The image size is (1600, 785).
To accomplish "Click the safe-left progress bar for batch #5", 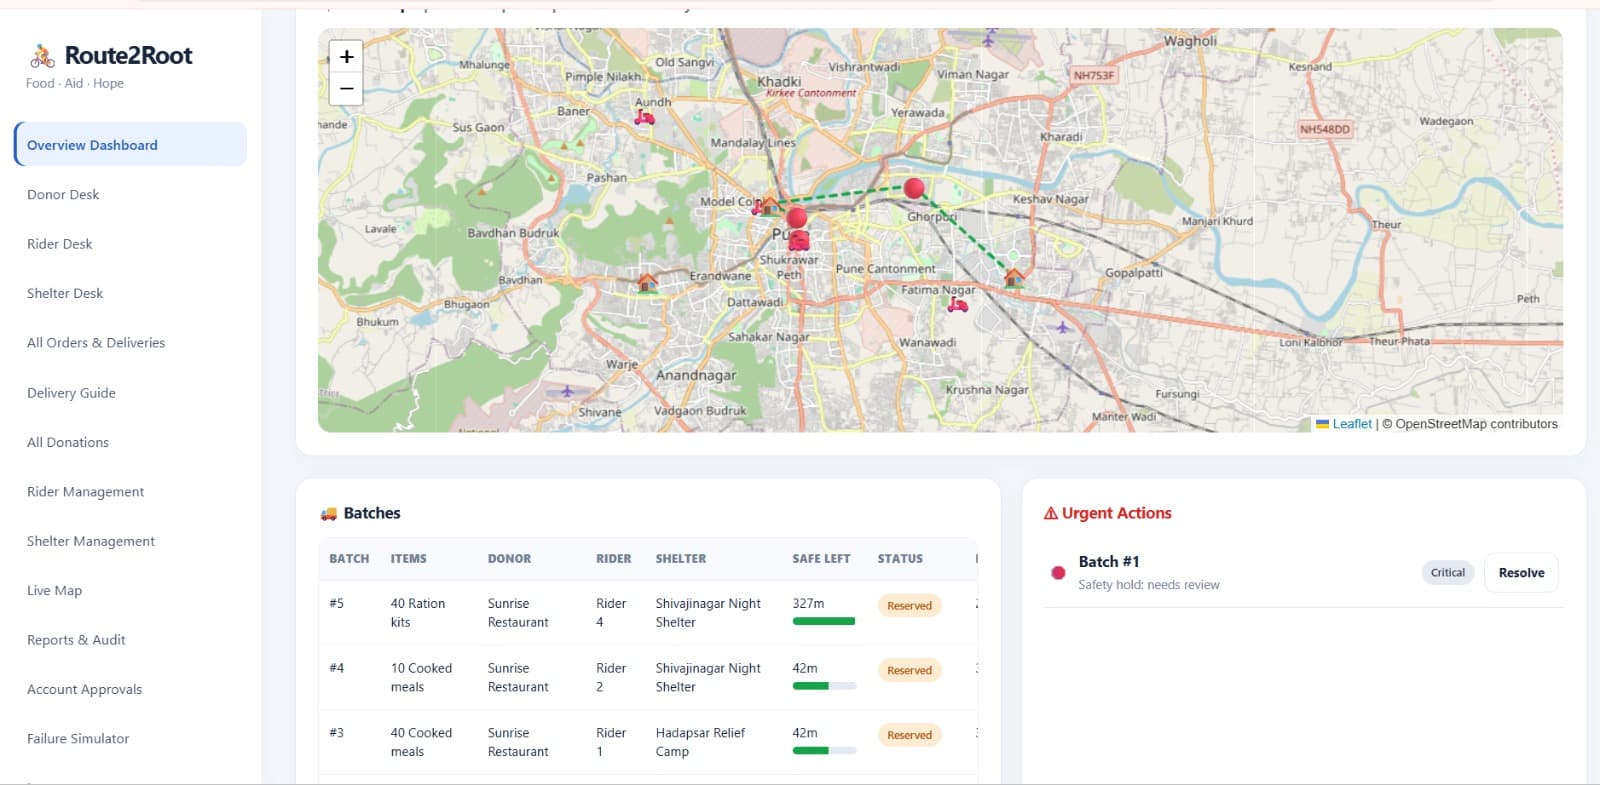I will (824, 621).
